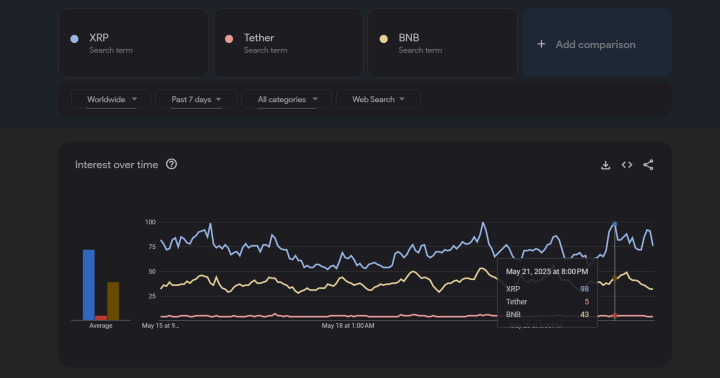Click the May 18 at 1:00 AM axis label

[348, 326]
